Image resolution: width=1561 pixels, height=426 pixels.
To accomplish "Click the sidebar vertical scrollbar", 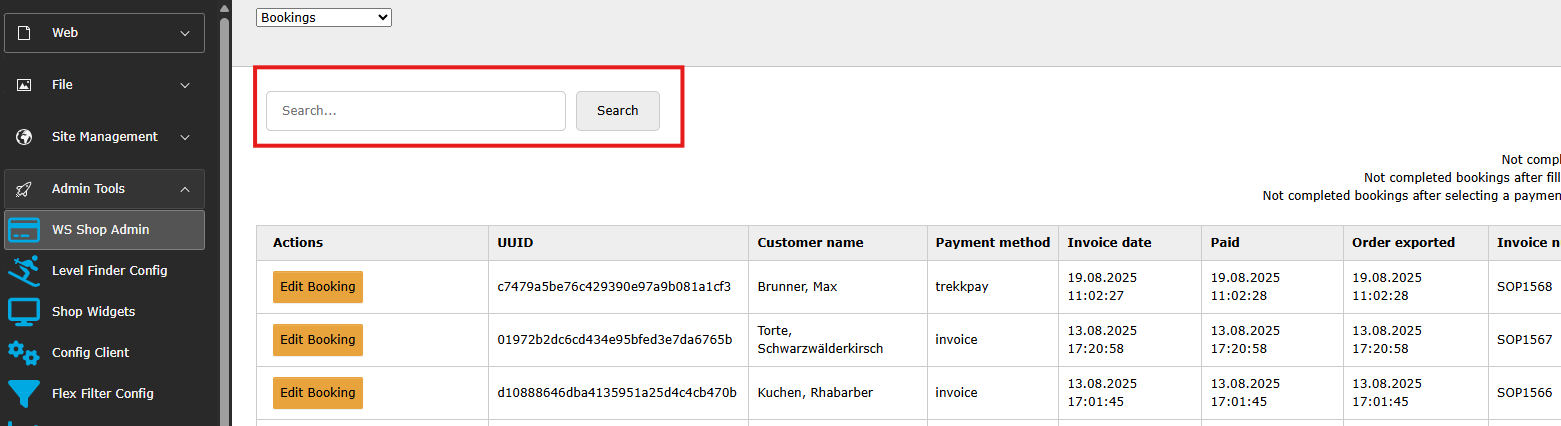I will [x=224, y=200].
